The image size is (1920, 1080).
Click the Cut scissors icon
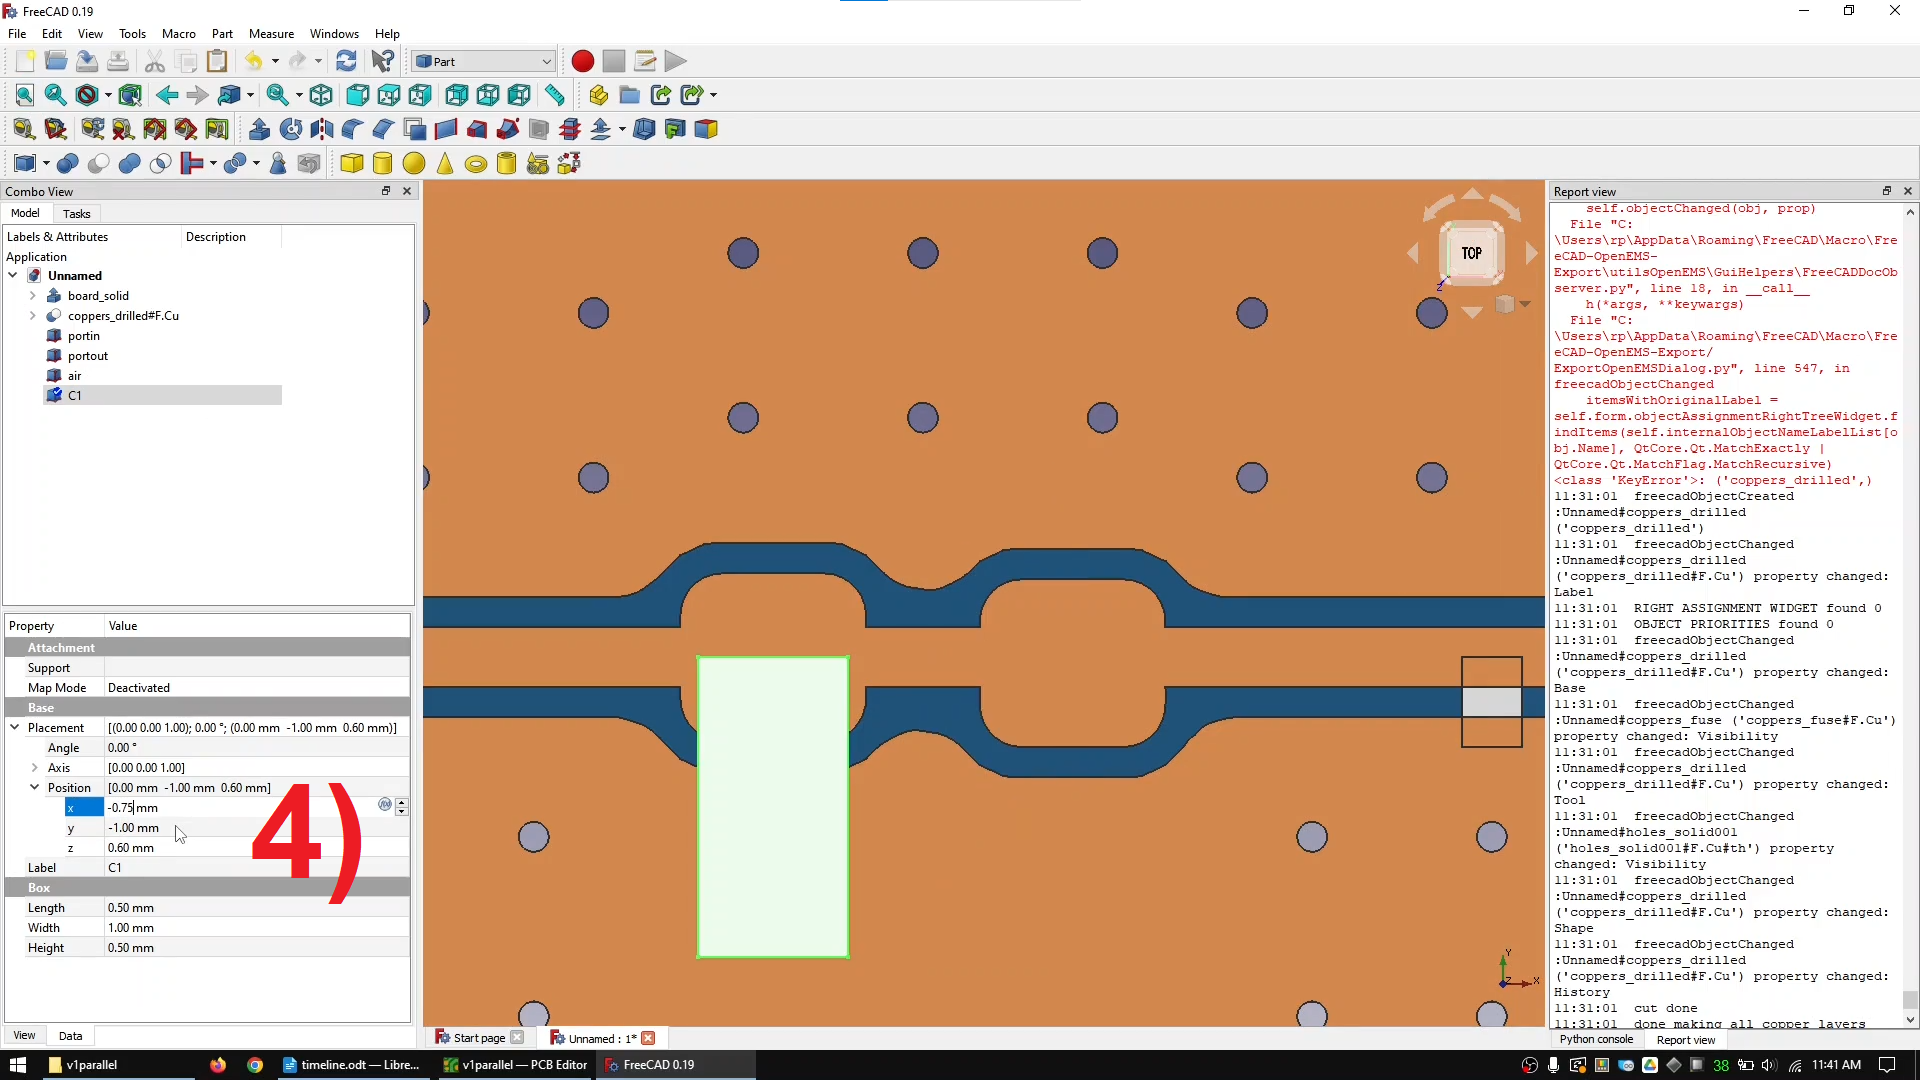pos(155,61)
